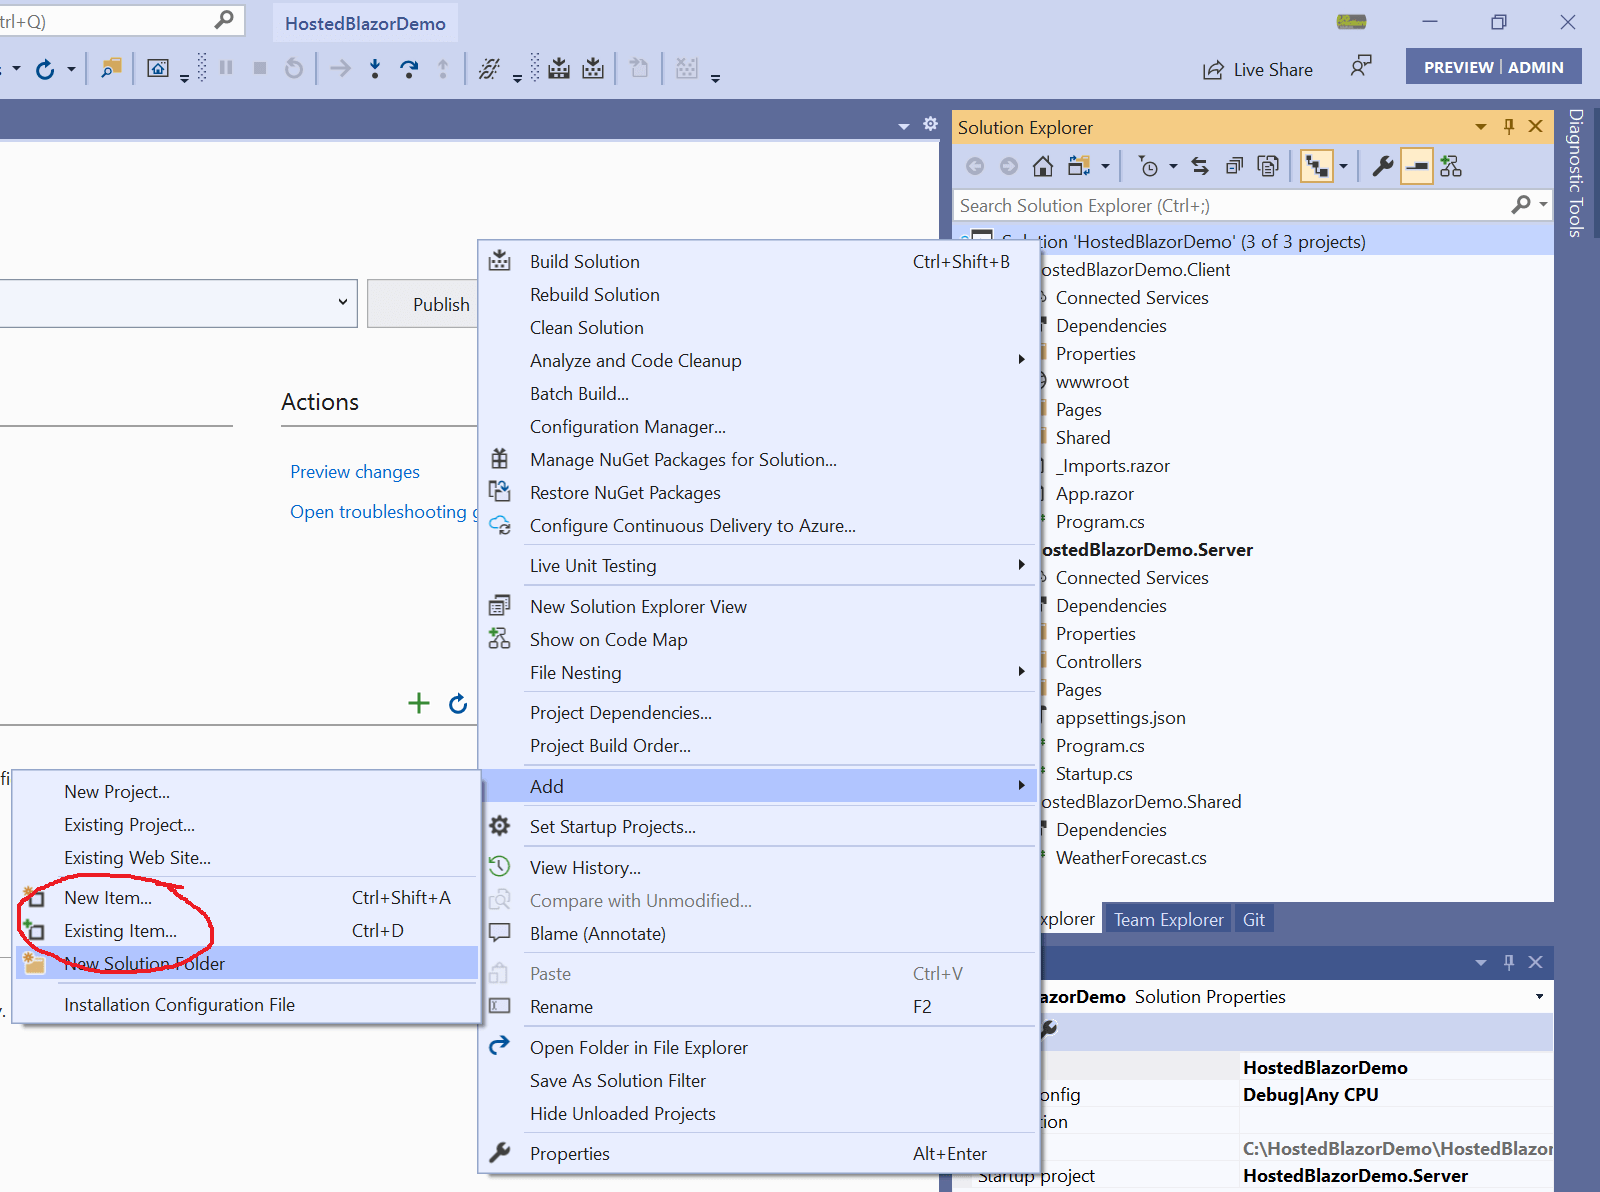Select Manage NuGet Packages for Solution

point(758,460)
